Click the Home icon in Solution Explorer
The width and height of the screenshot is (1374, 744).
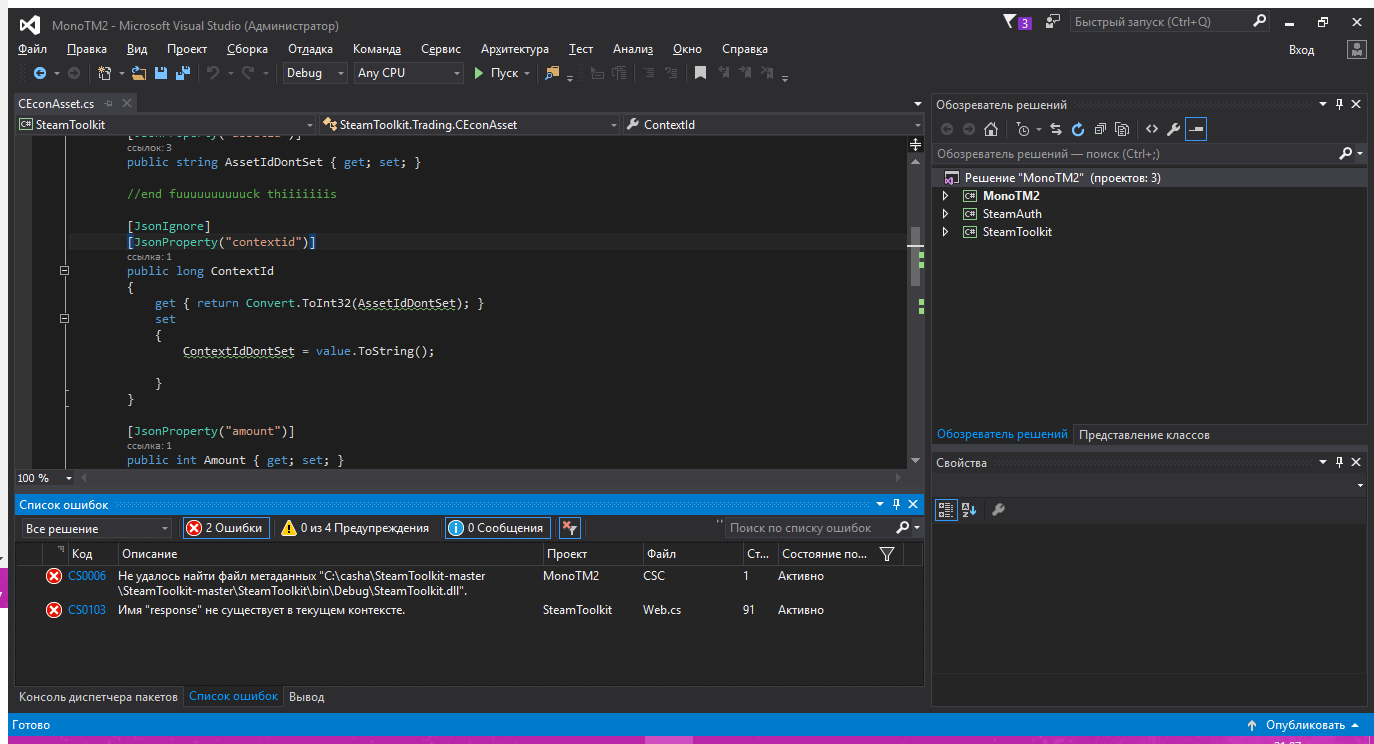(991, 129)
